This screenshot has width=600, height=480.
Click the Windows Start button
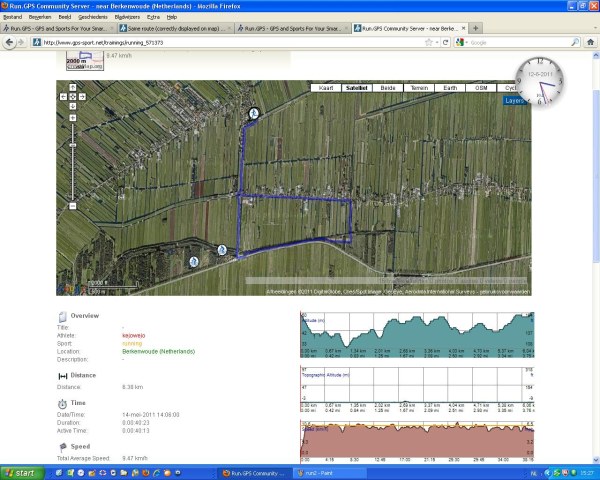point(22,472)
